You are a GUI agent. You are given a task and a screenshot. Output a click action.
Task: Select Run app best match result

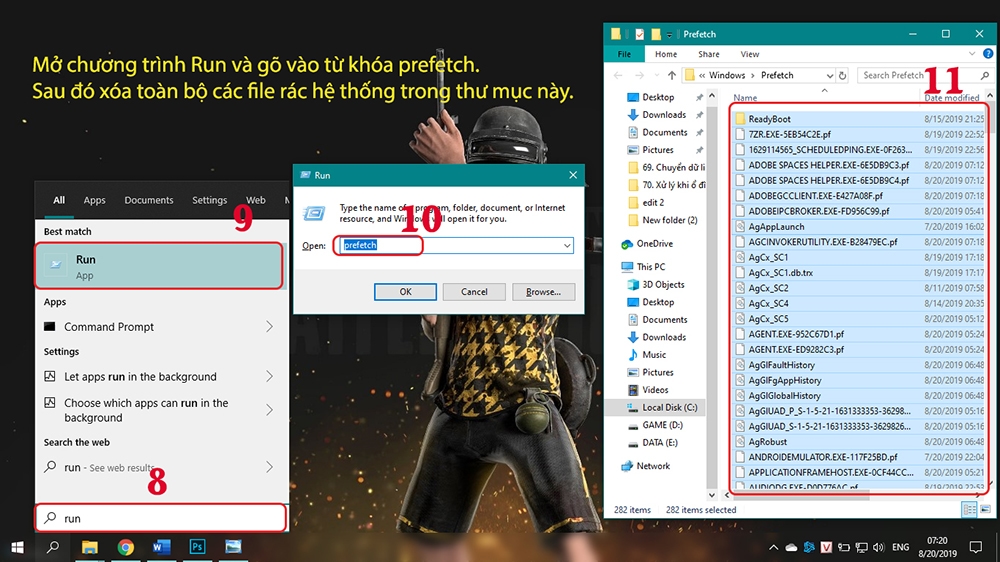[159, 266]
